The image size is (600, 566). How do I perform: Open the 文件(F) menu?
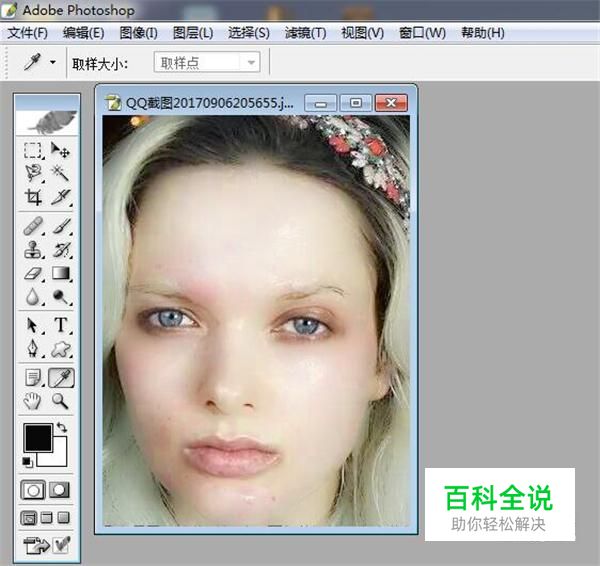pyautogui.click(x=28, y=33)
